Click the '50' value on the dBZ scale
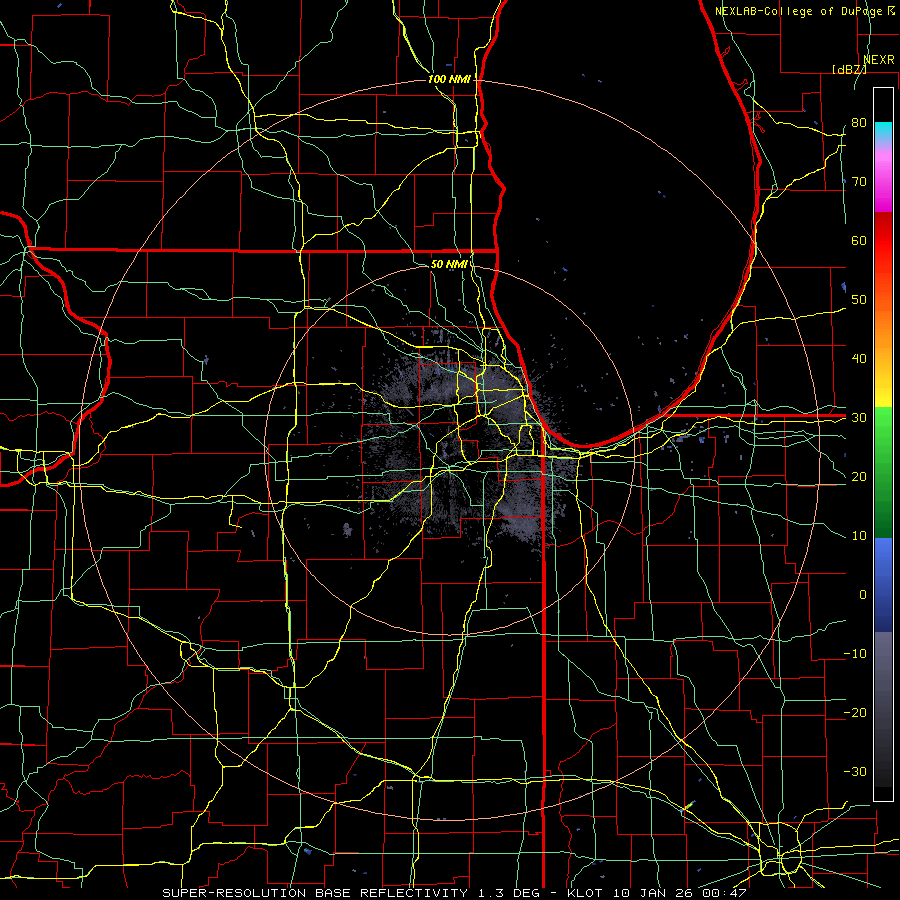 click(859, 300)
